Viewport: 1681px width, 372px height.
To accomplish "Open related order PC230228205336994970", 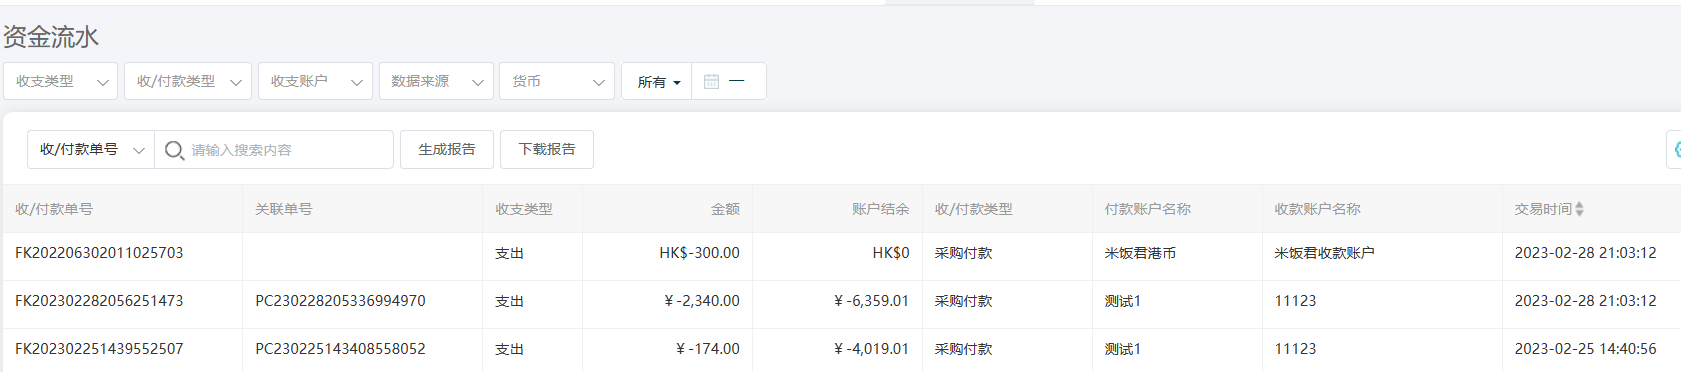I will [x=340, y=301].
